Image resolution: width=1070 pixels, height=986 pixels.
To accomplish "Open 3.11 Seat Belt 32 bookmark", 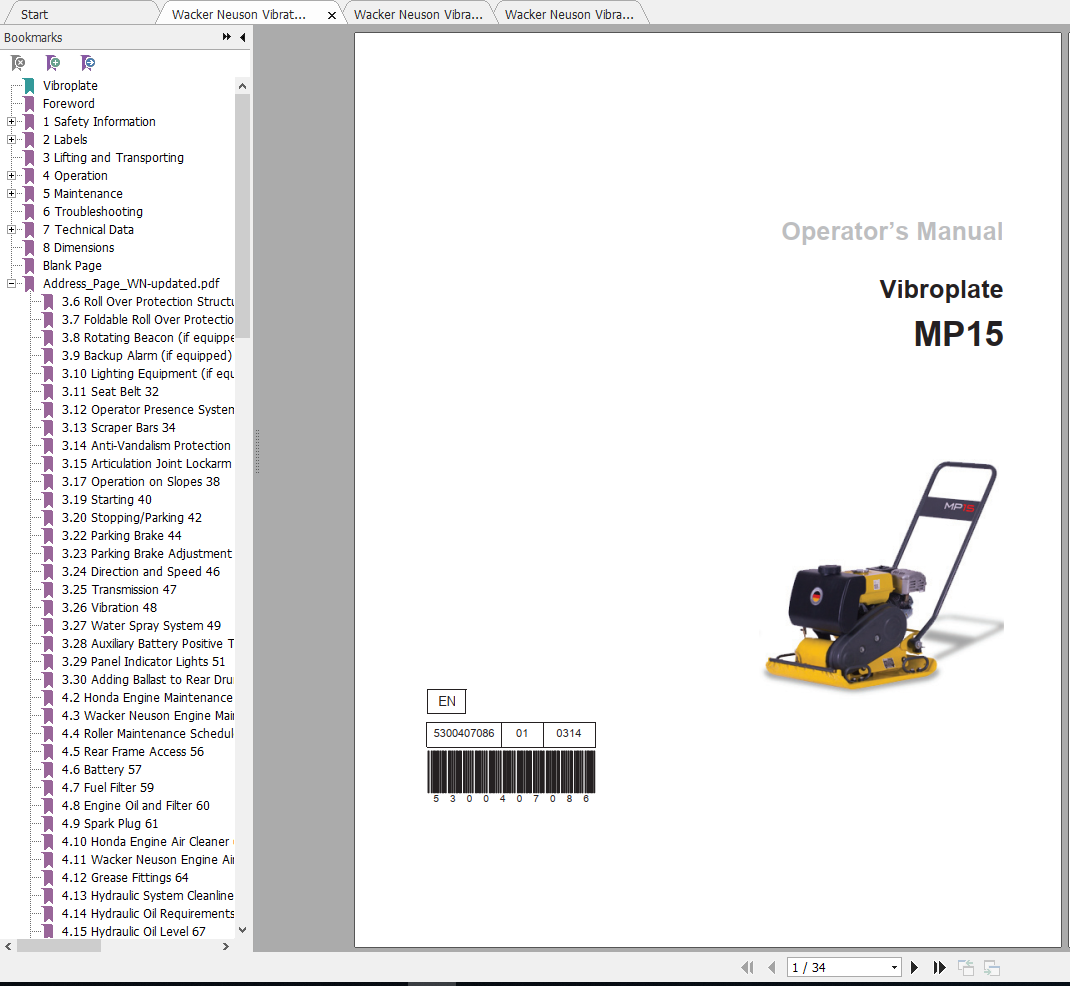I will [111, 392].
